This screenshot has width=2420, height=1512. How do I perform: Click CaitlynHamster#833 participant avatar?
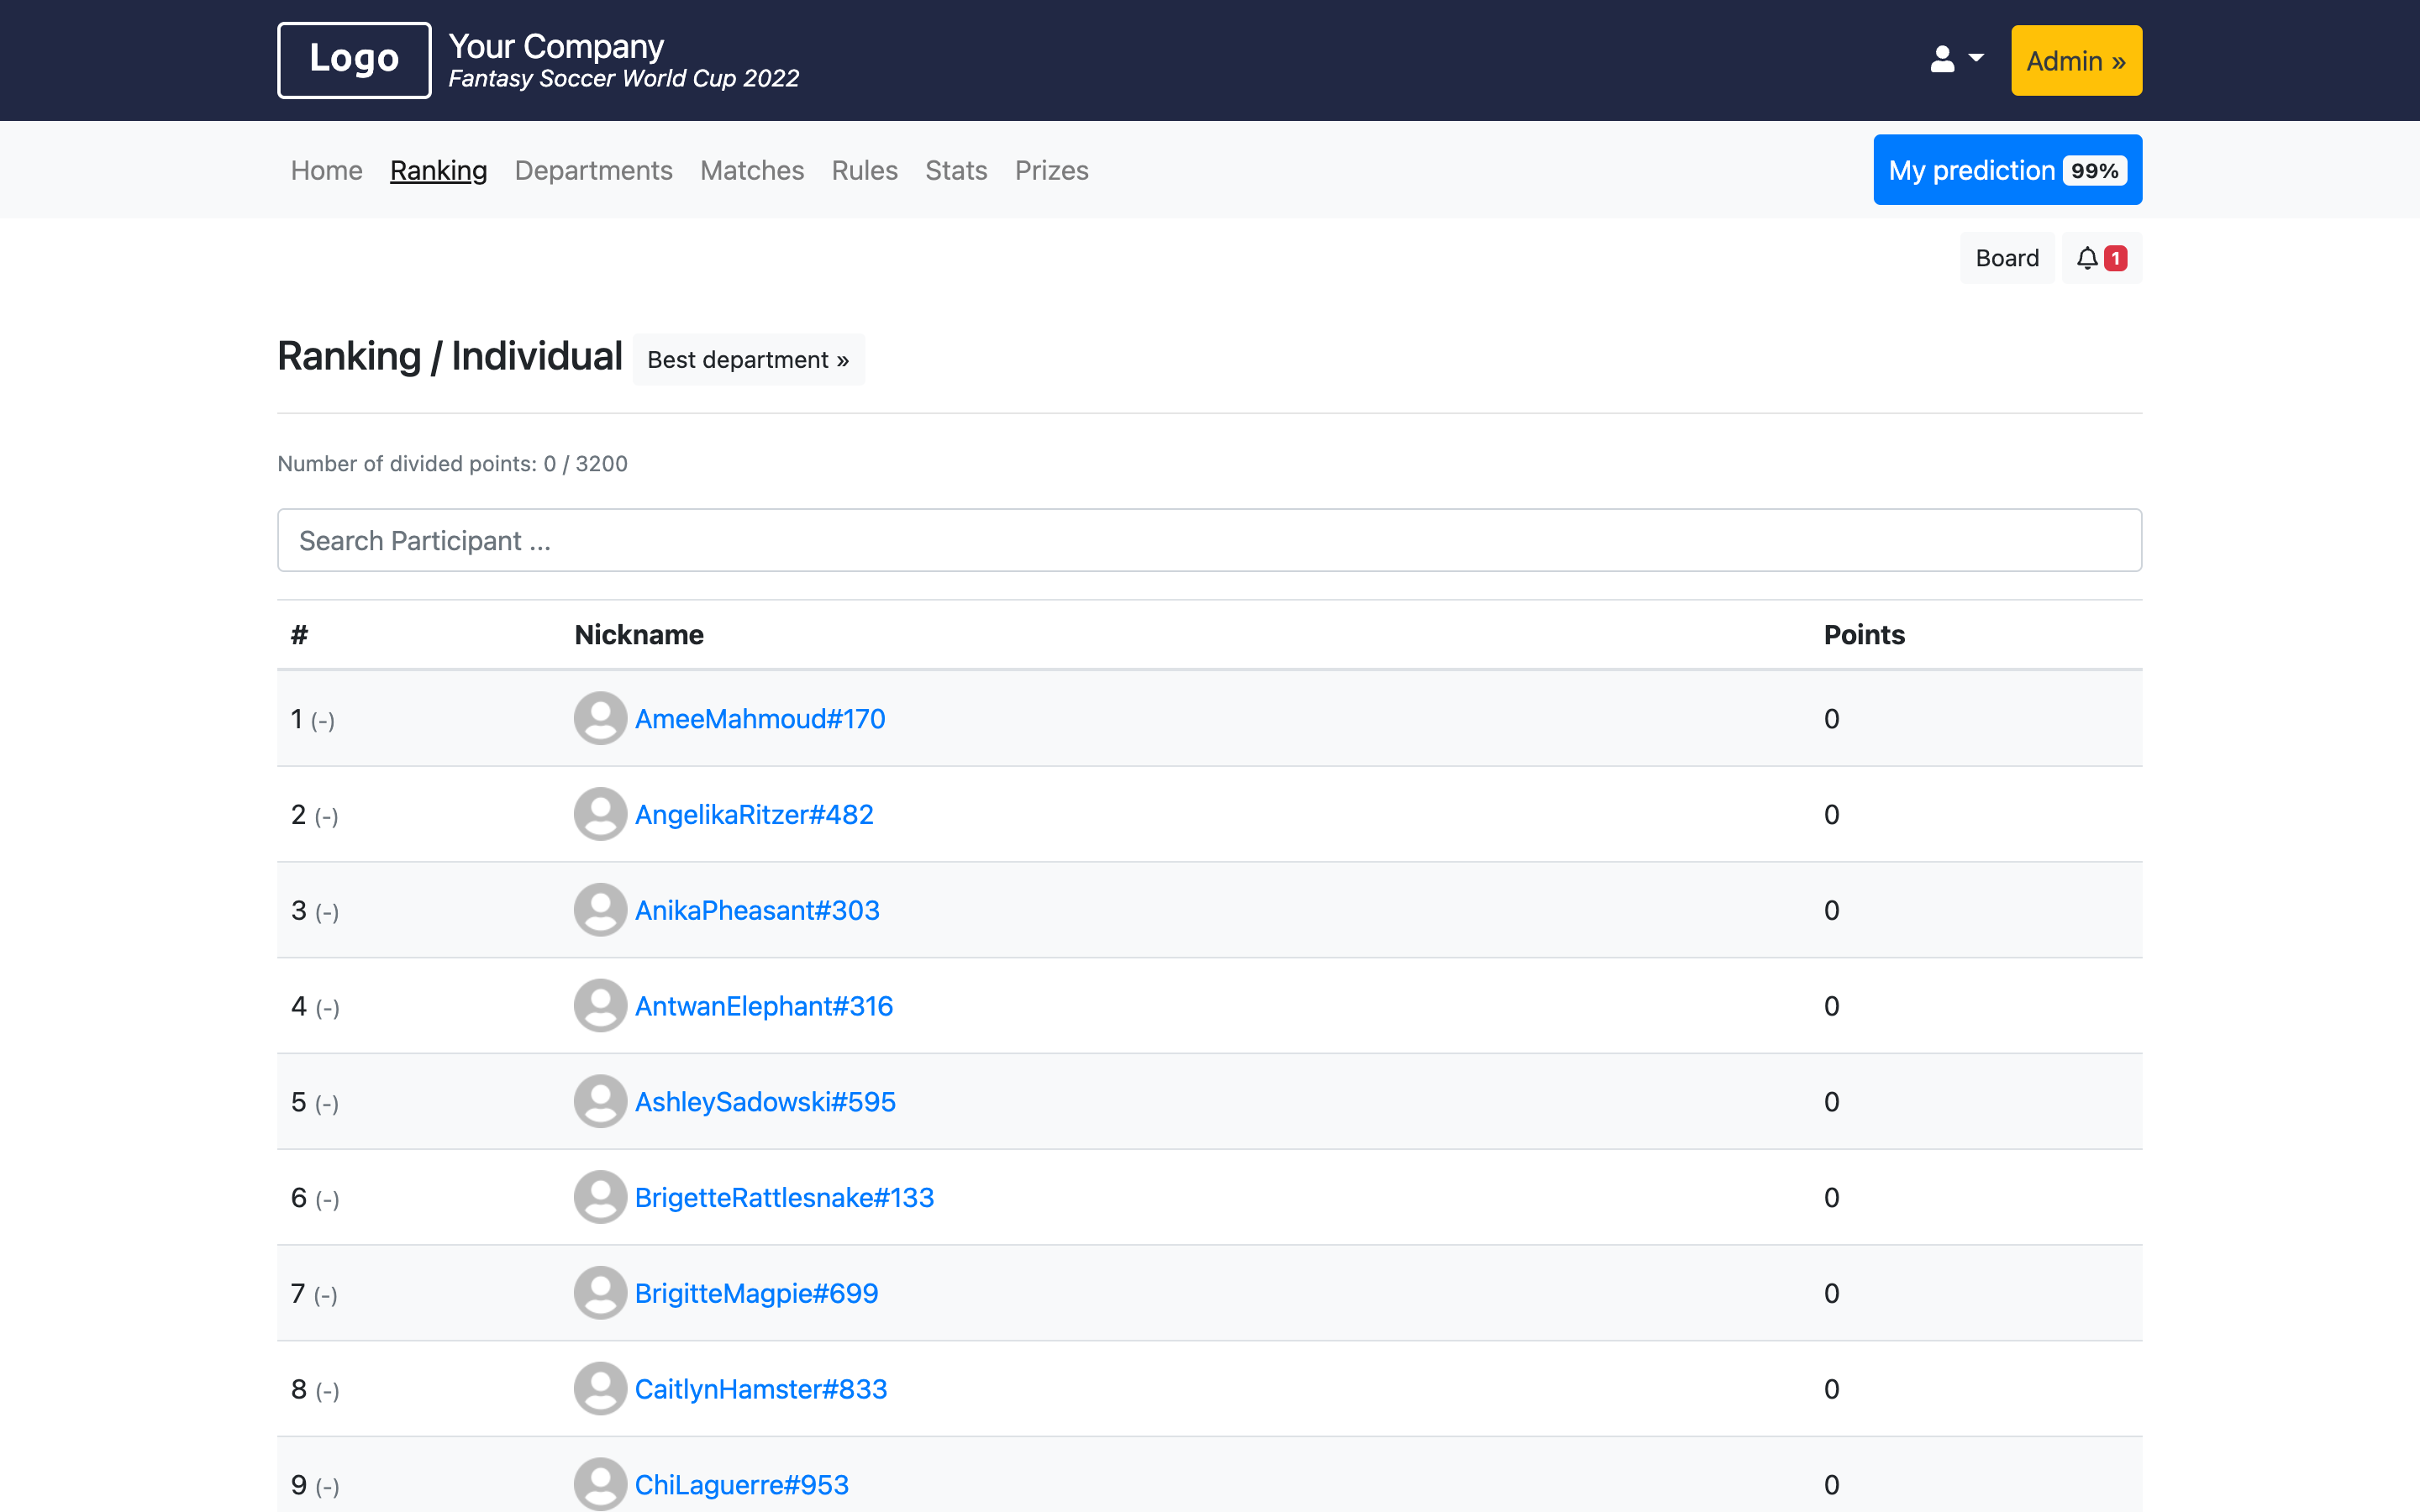click(x=601, y=1389)
